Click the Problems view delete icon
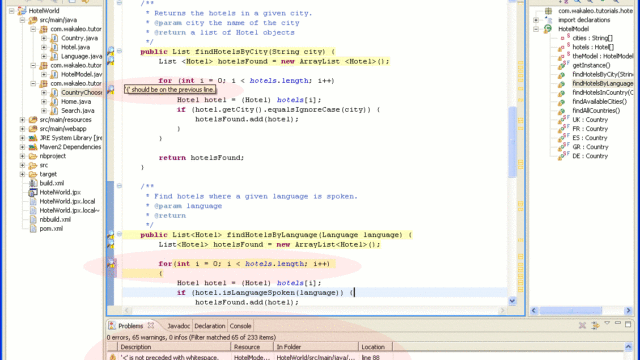Viewport: 640px width, 360px height. coord(582,325)
